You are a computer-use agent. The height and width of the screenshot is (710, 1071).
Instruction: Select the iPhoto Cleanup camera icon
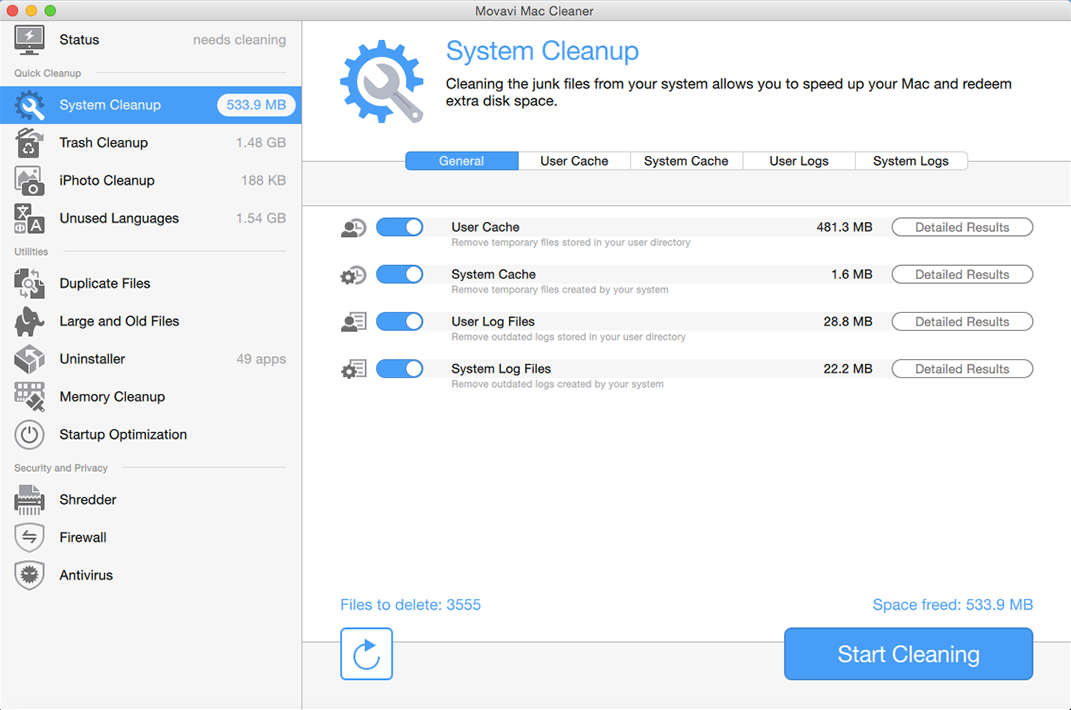[29, 181]
